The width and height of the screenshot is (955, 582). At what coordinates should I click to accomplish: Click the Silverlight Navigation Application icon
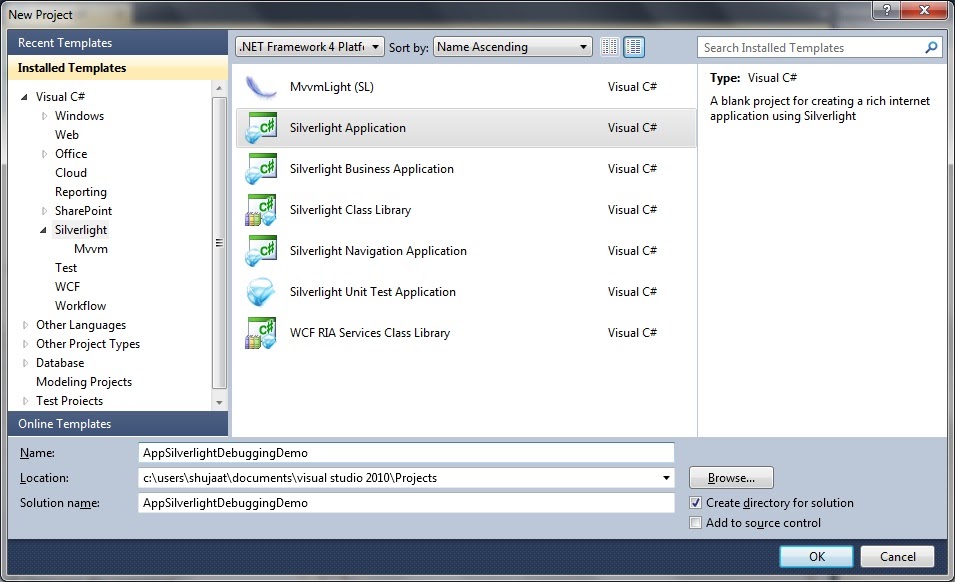tap(261, 251)
